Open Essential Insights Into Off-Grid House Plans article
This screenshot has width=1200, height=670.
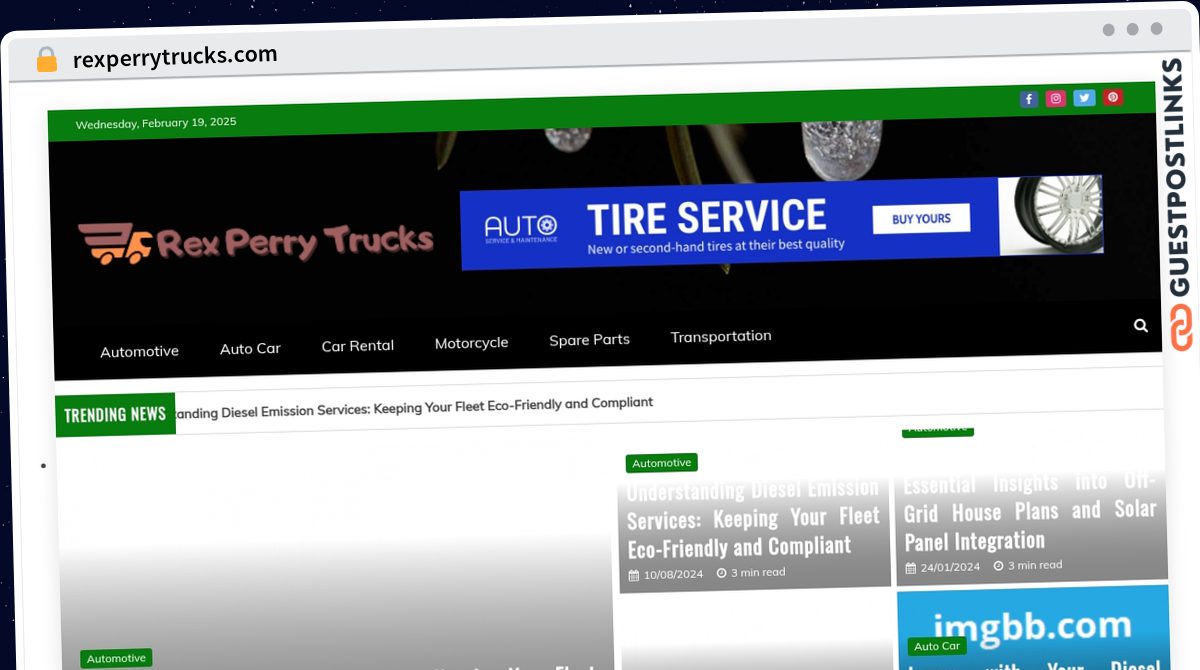1030,512
